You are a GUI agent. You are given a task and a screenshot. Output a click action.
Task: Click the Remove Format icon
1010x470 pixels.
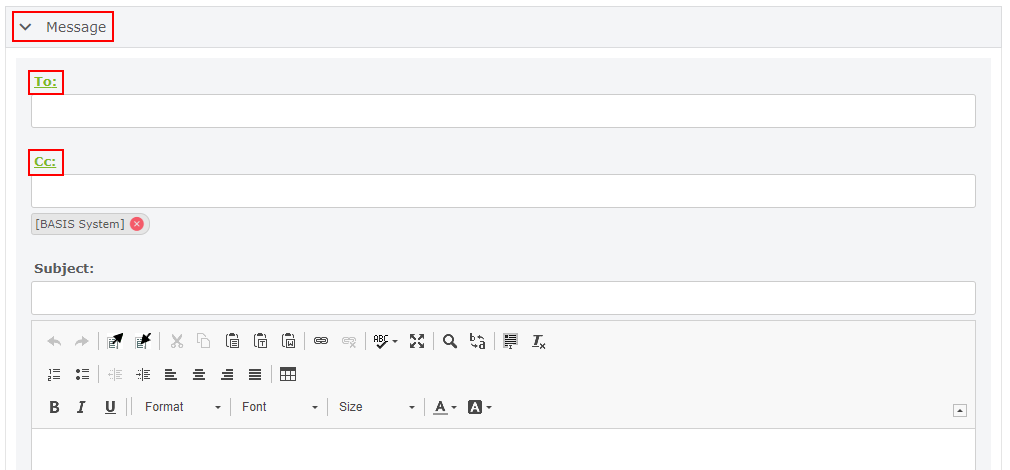coord(538,341)
